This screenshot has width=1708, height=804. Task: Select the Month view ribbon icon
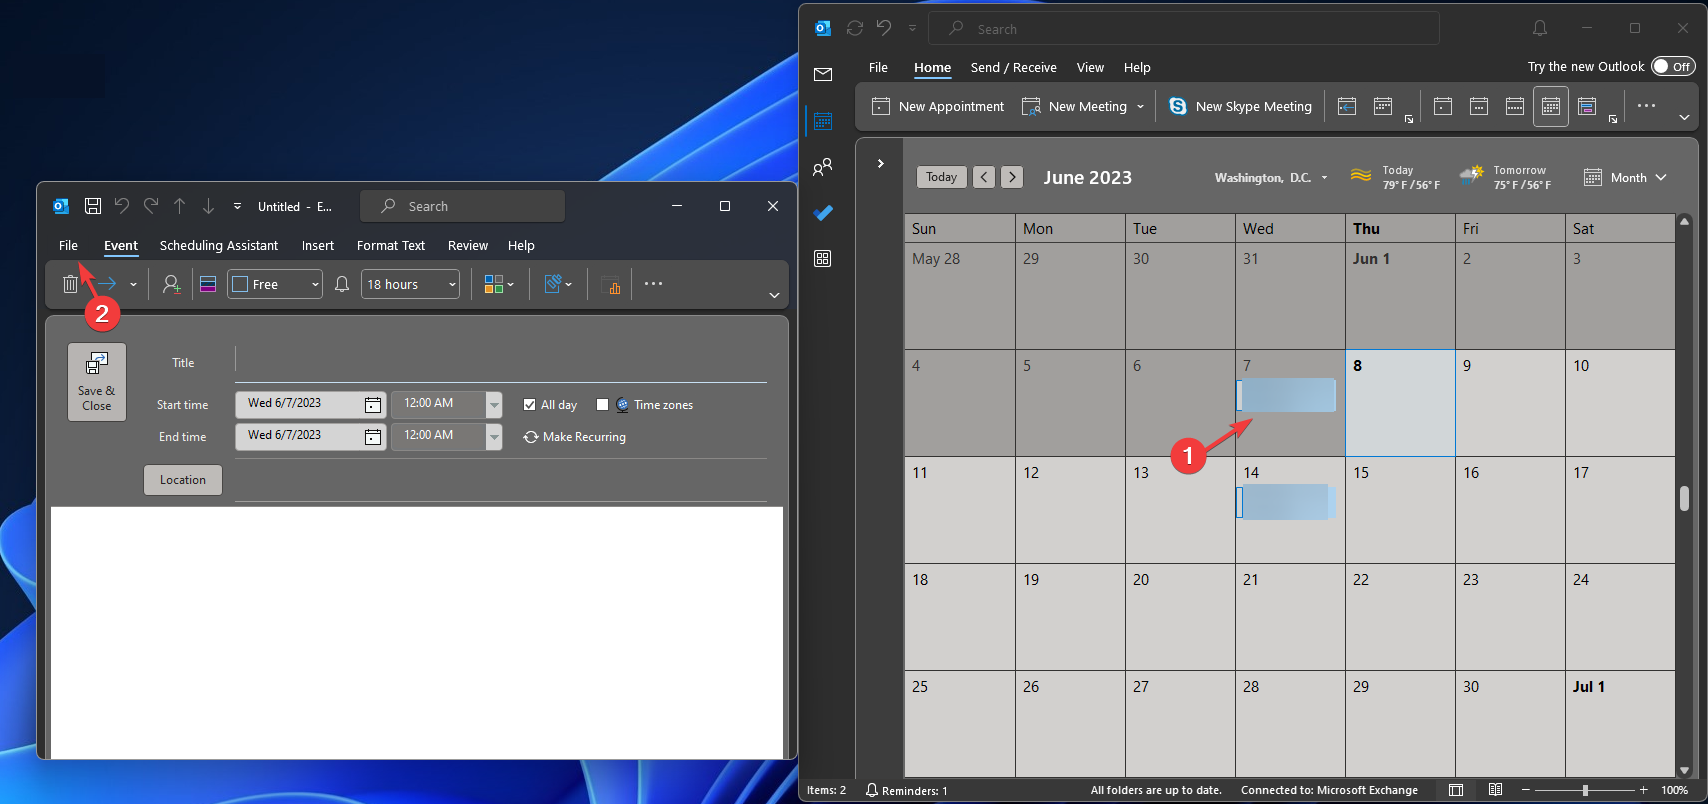click(x=1551, y=106)
